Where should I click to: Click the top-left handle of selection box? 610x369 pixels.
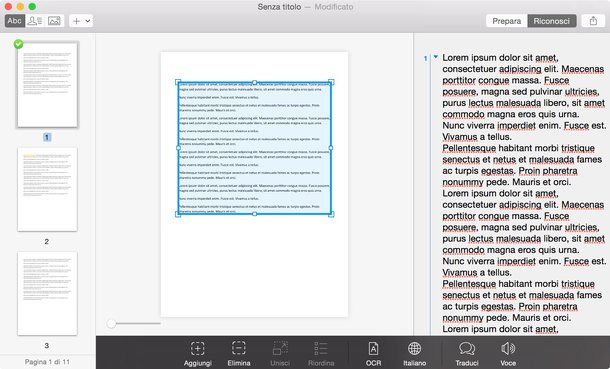(178, 82)
